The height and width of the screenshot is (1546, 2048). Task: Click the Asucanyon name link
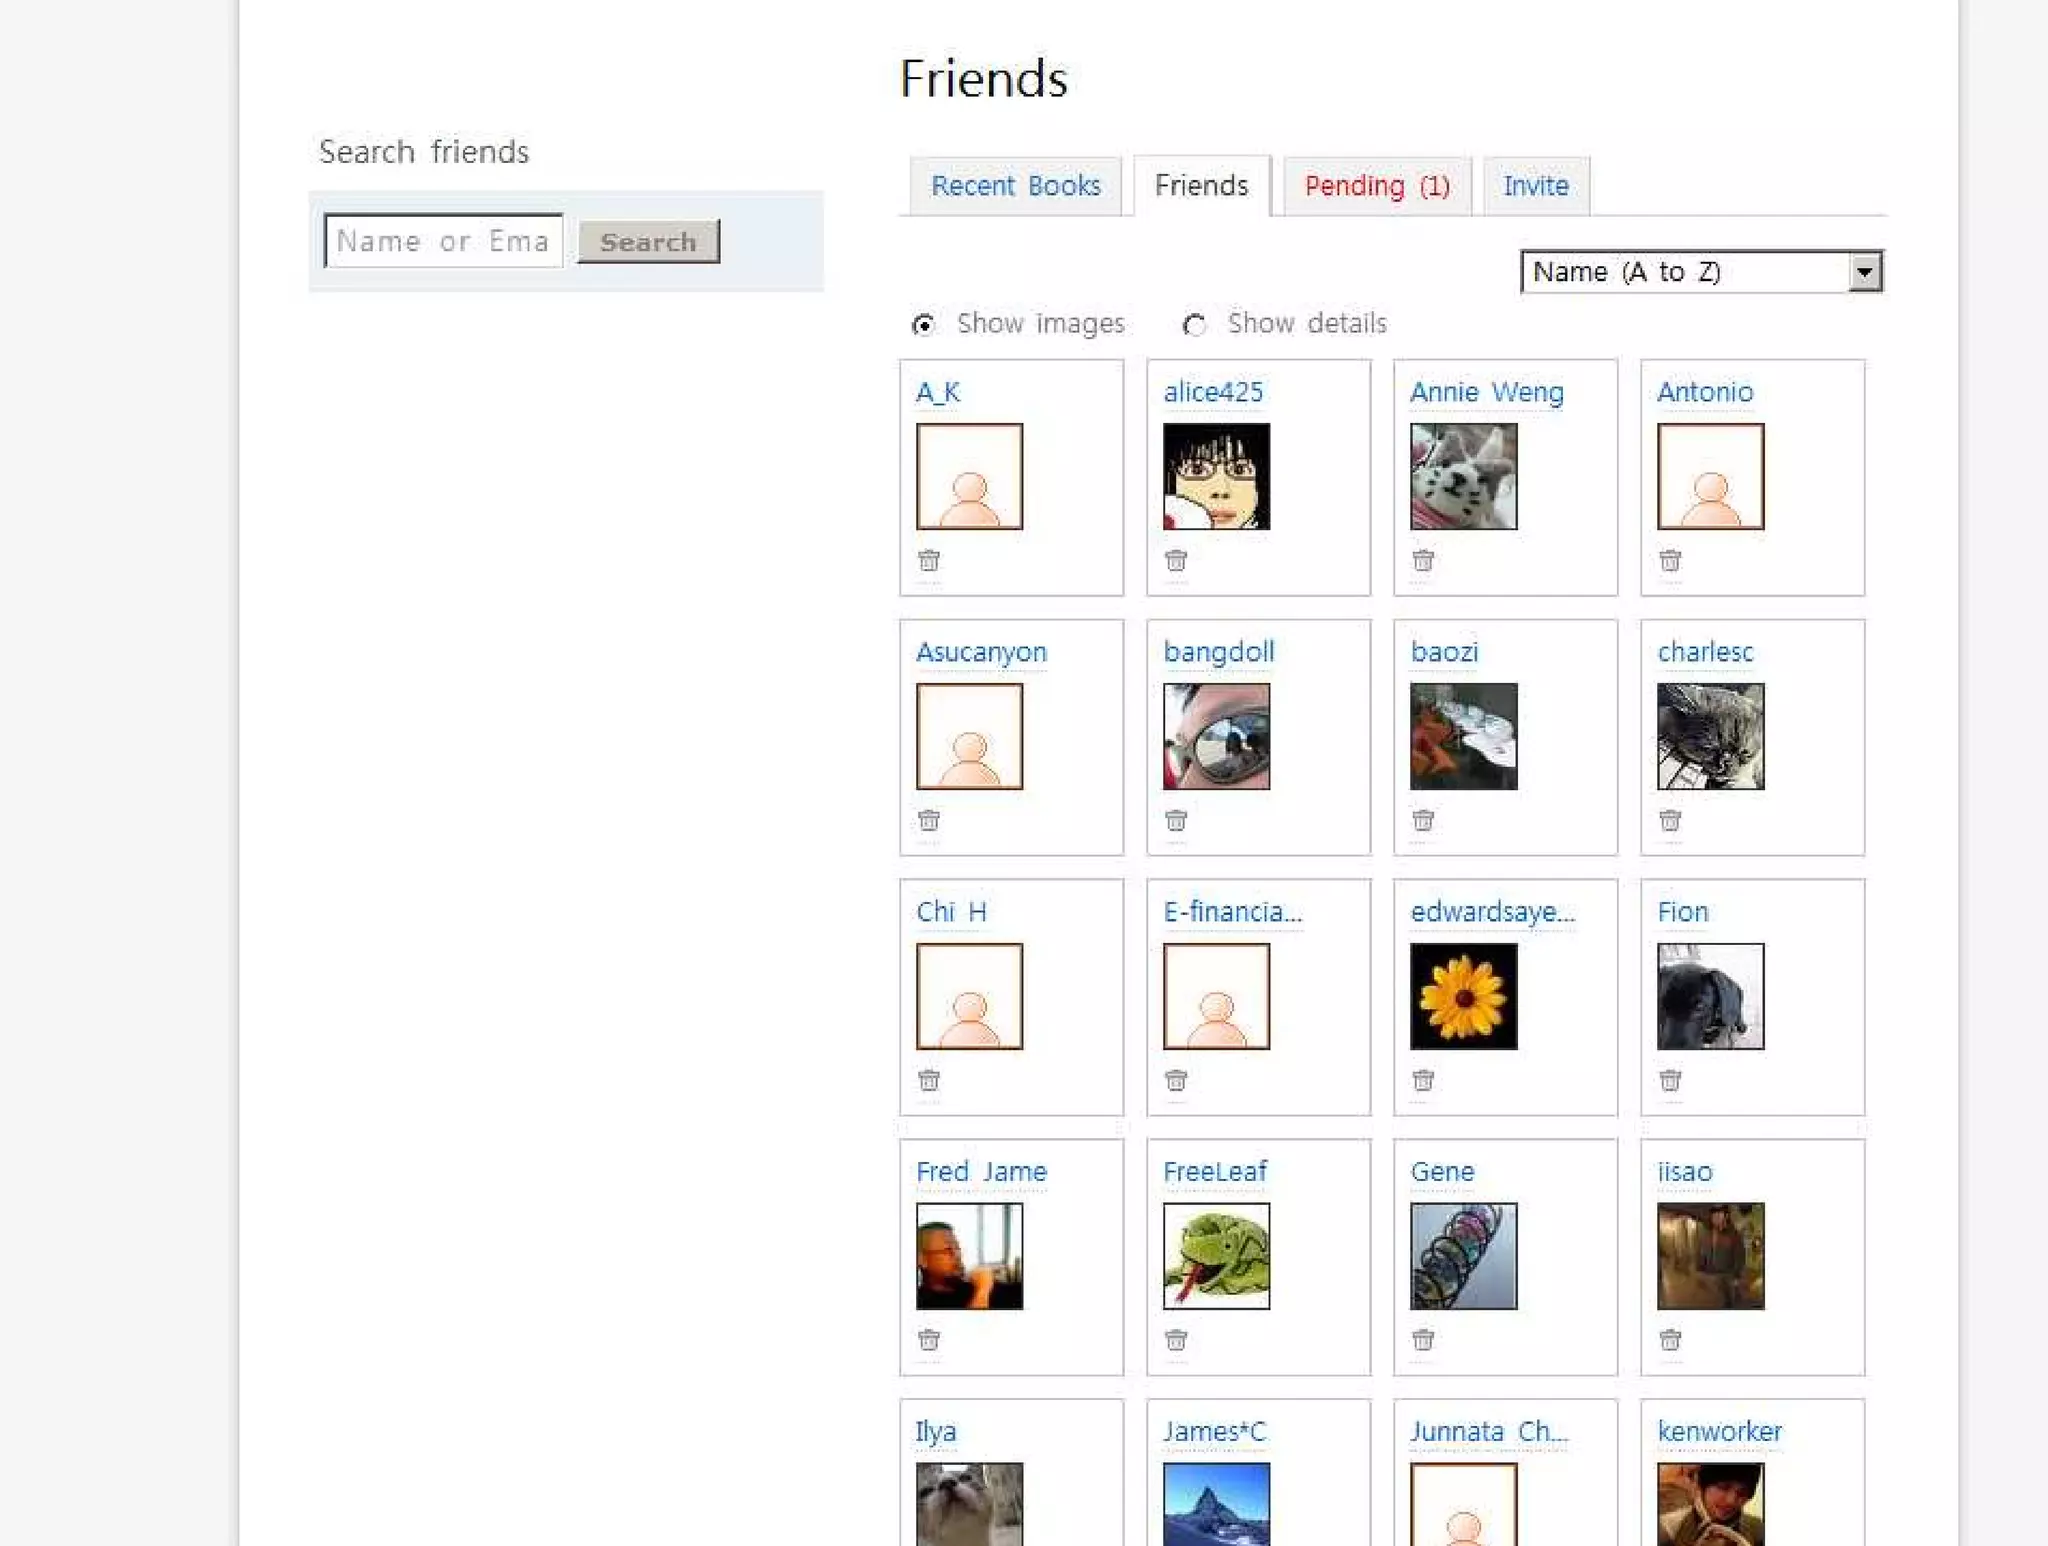[981, 652]
